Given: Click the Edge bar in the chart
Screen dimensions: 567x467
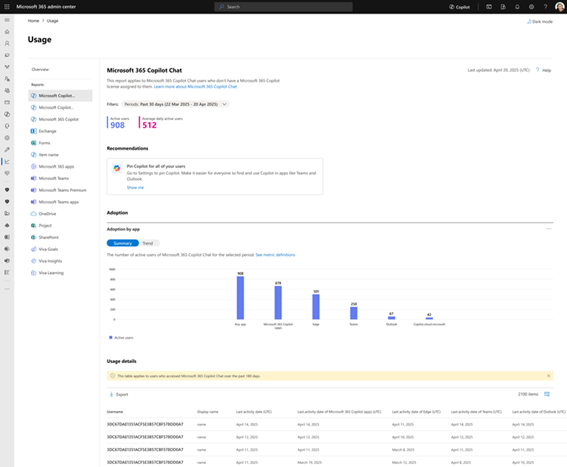Looking at the screenshot, I should pos(316,307).
